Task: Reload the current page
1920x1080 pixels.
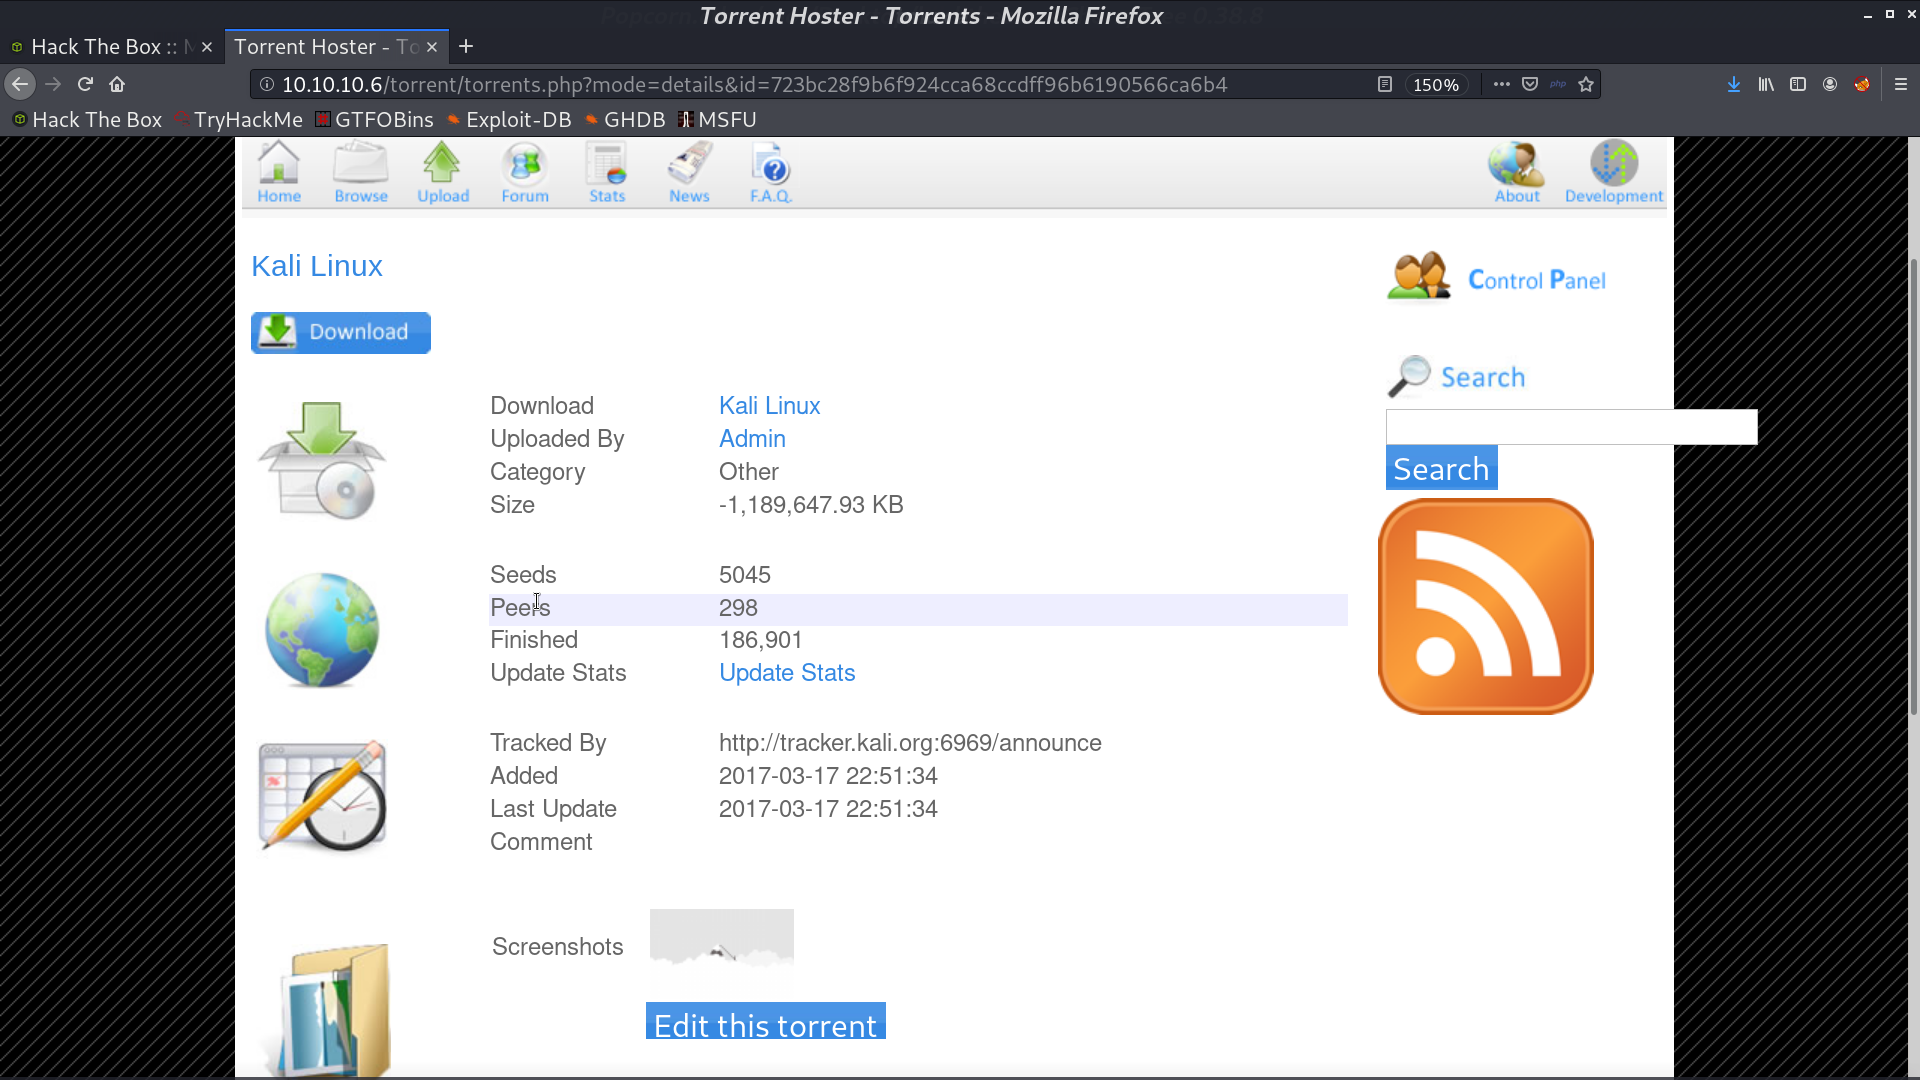Action: click(x=85, y=85)
